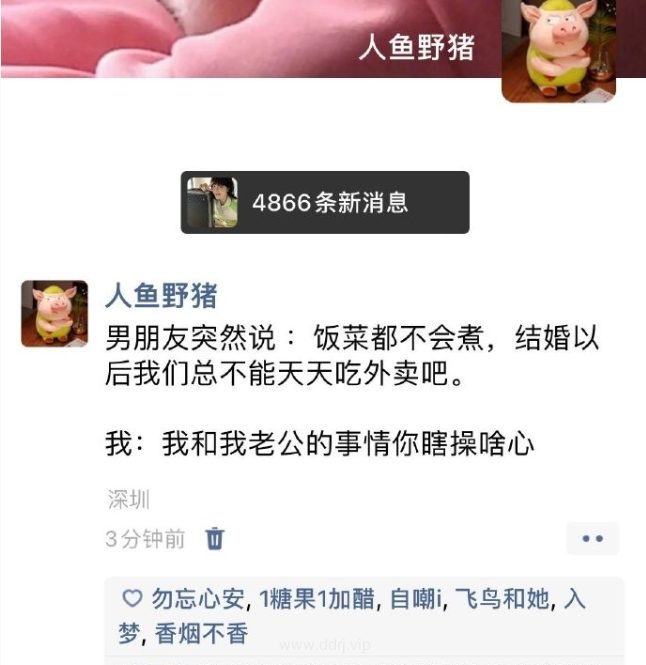The height and width of the screenshot is (665, 646).
Task: Open the pig avatar beside the post
Action: (55, 313)
